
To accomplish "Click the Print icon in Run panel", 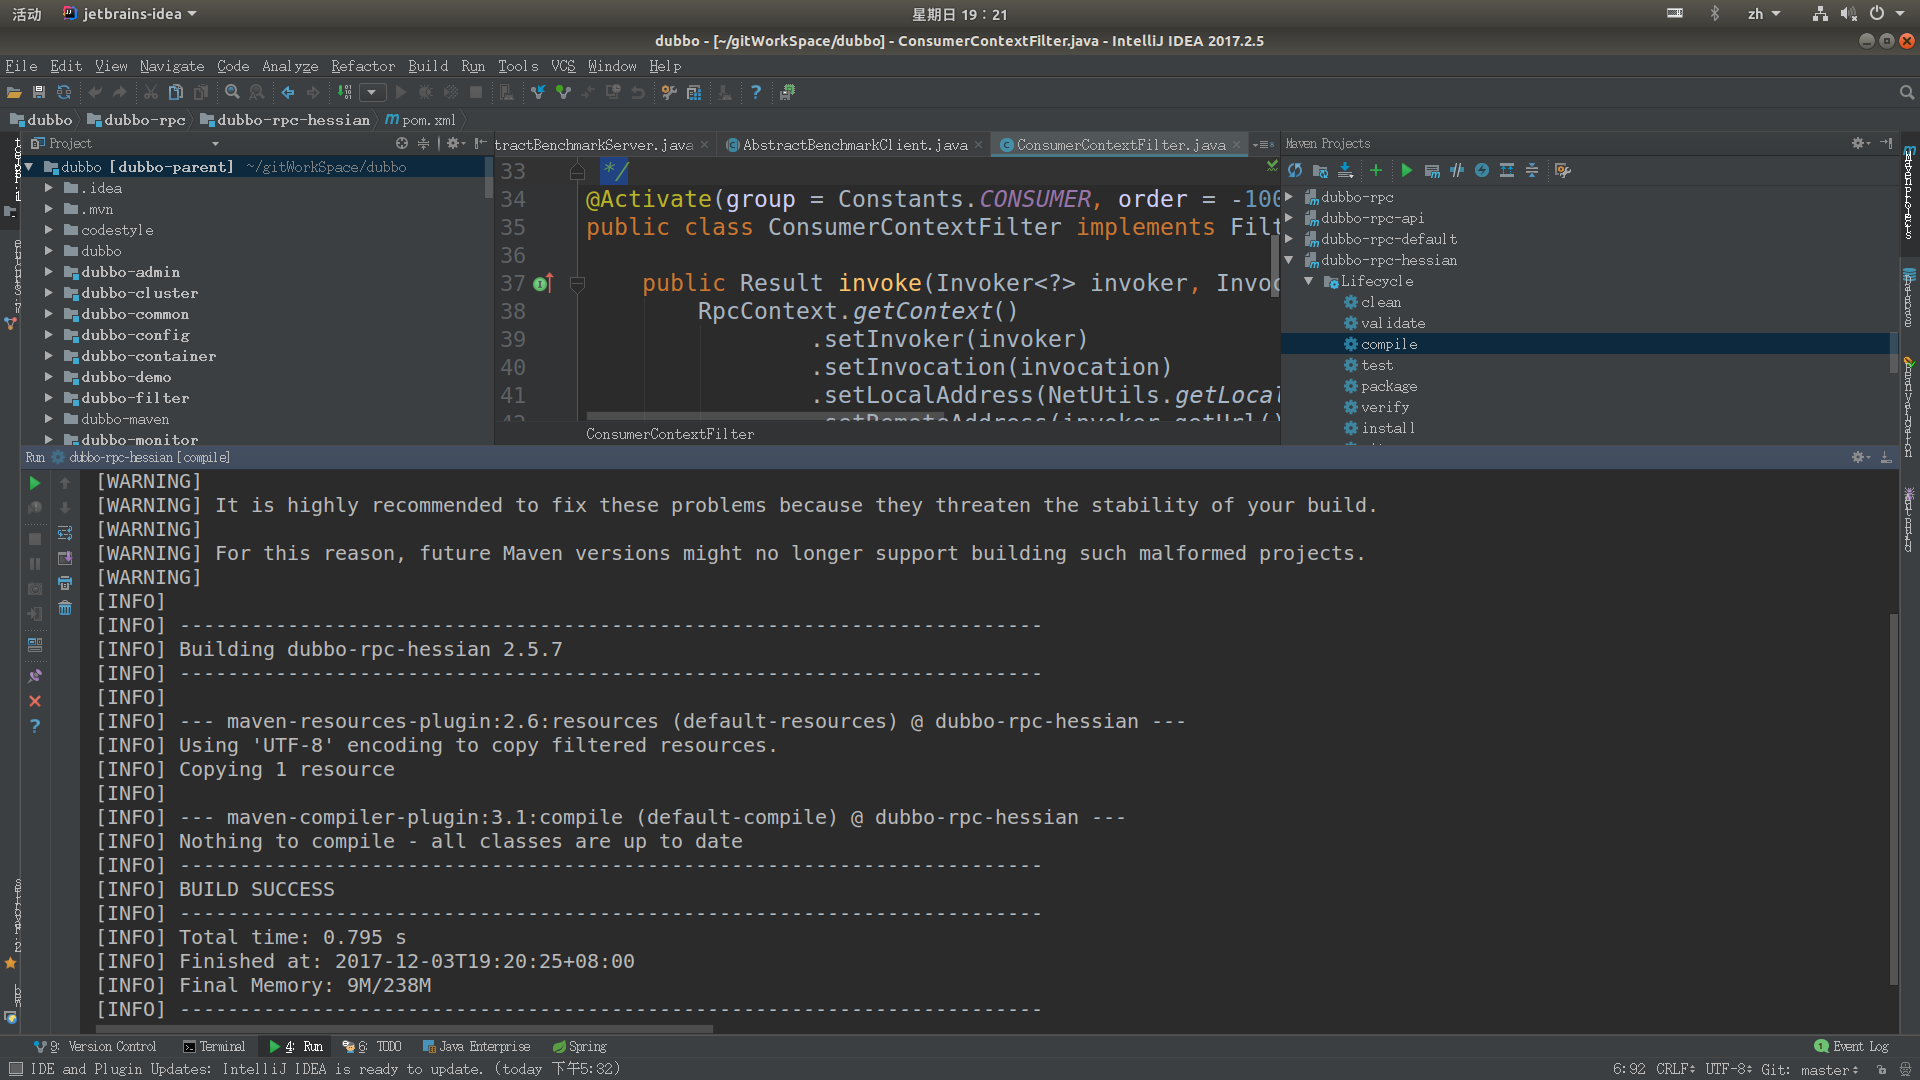I will point(65,583).
